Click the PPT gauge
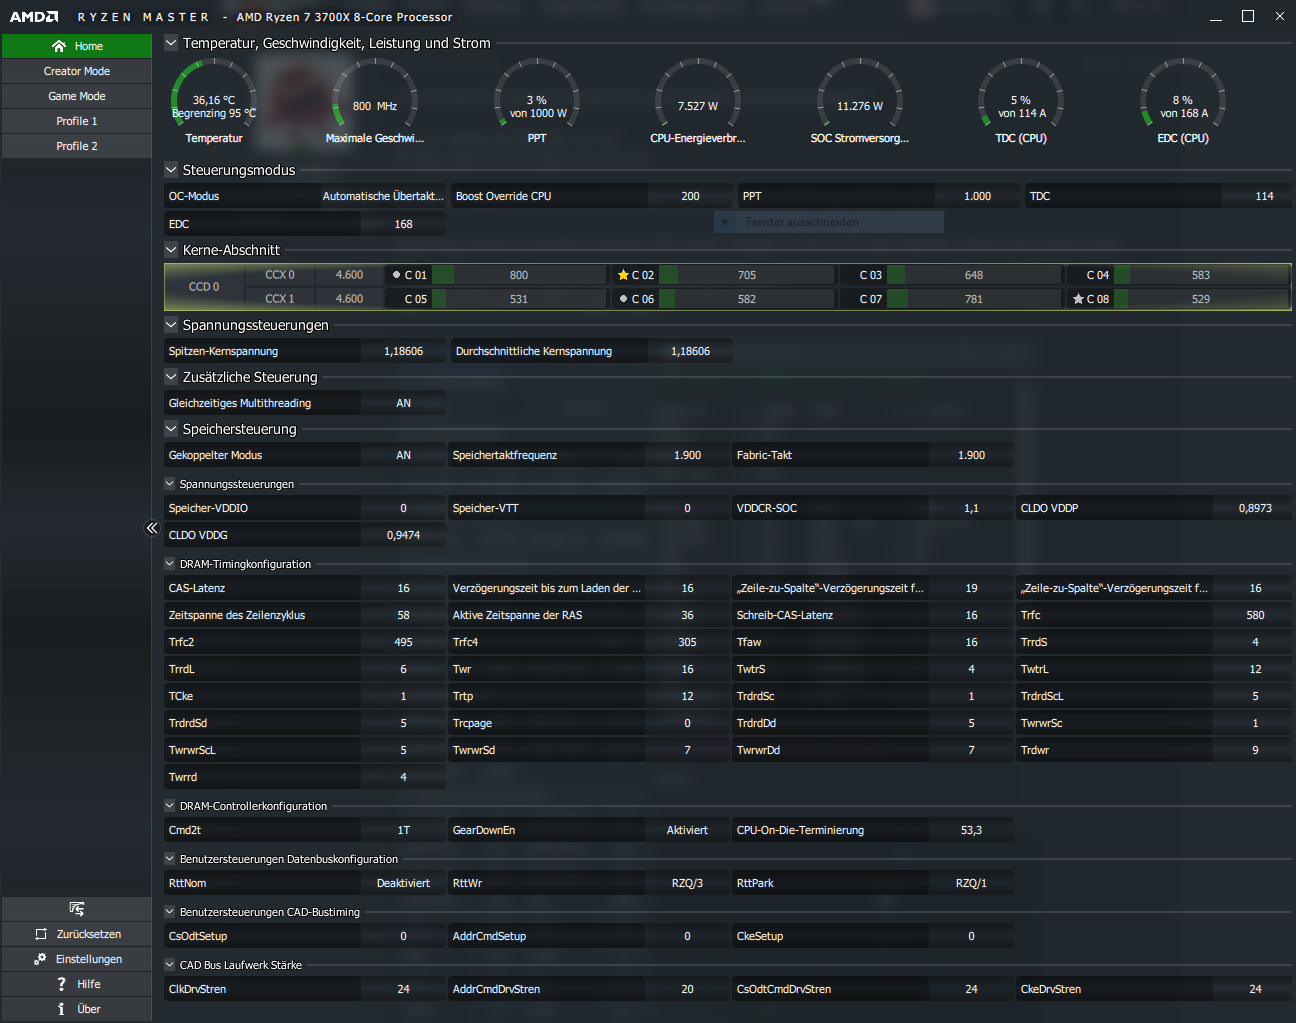 [537, 102]
